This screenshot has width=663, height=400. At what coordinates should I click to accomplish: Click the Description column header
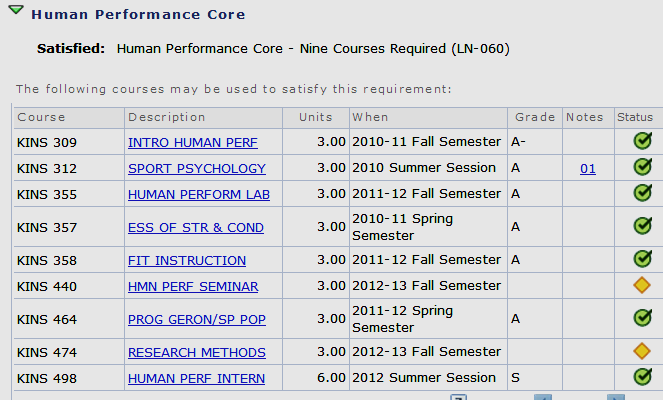(167, 117)
